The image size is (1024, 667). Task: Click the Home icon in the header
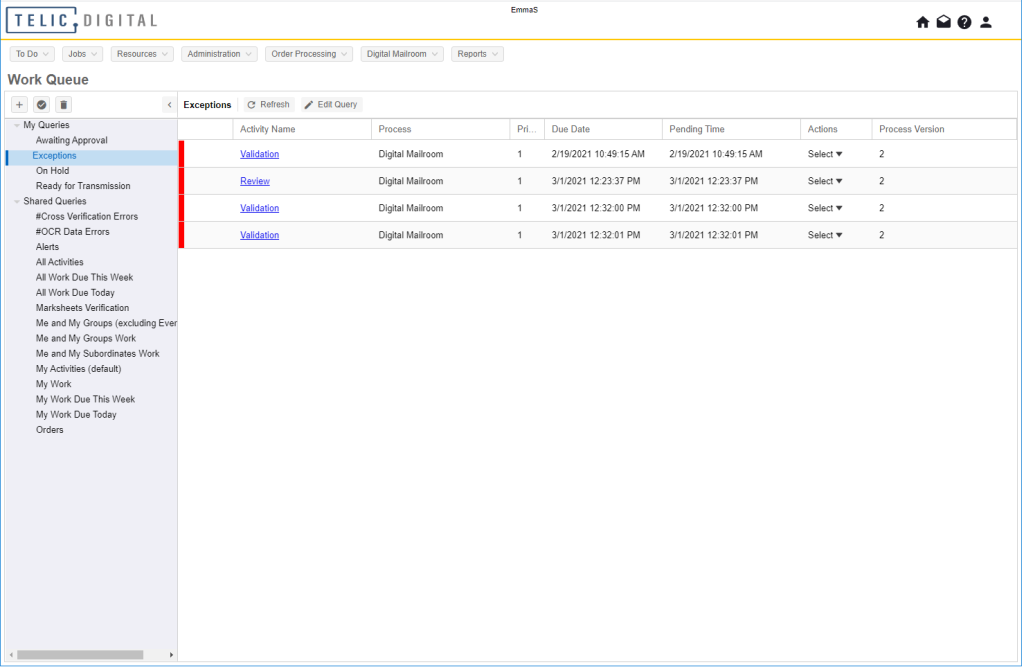(922, 21)
